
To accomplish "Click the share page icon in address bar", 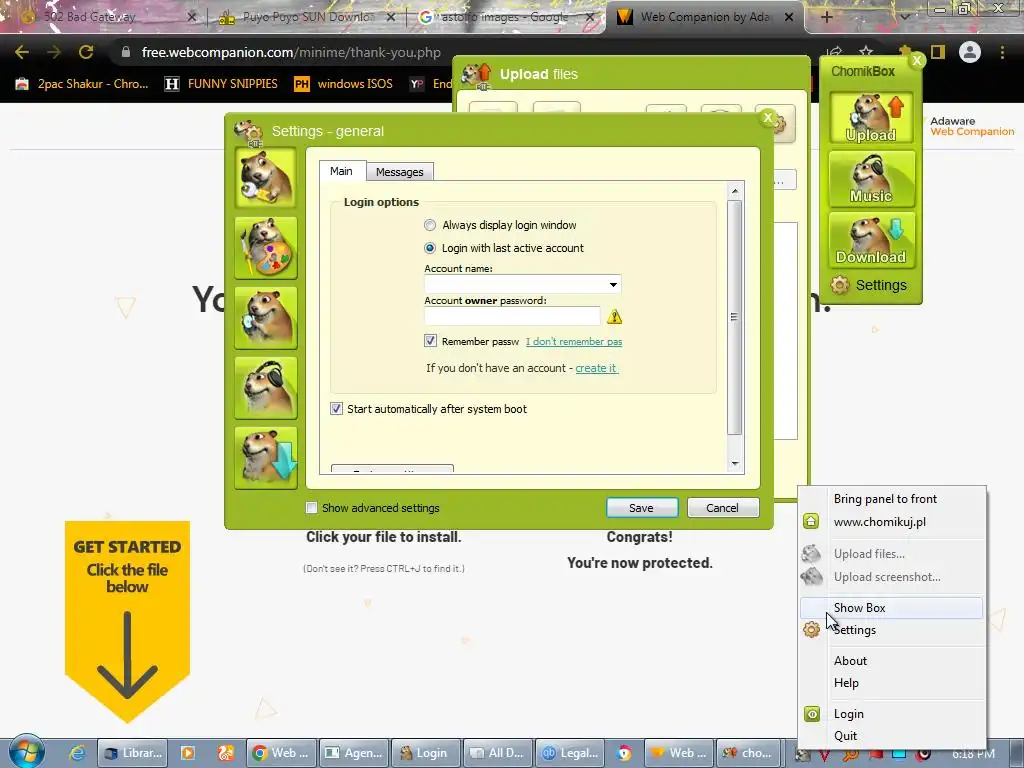I will (x=834, y=50).
